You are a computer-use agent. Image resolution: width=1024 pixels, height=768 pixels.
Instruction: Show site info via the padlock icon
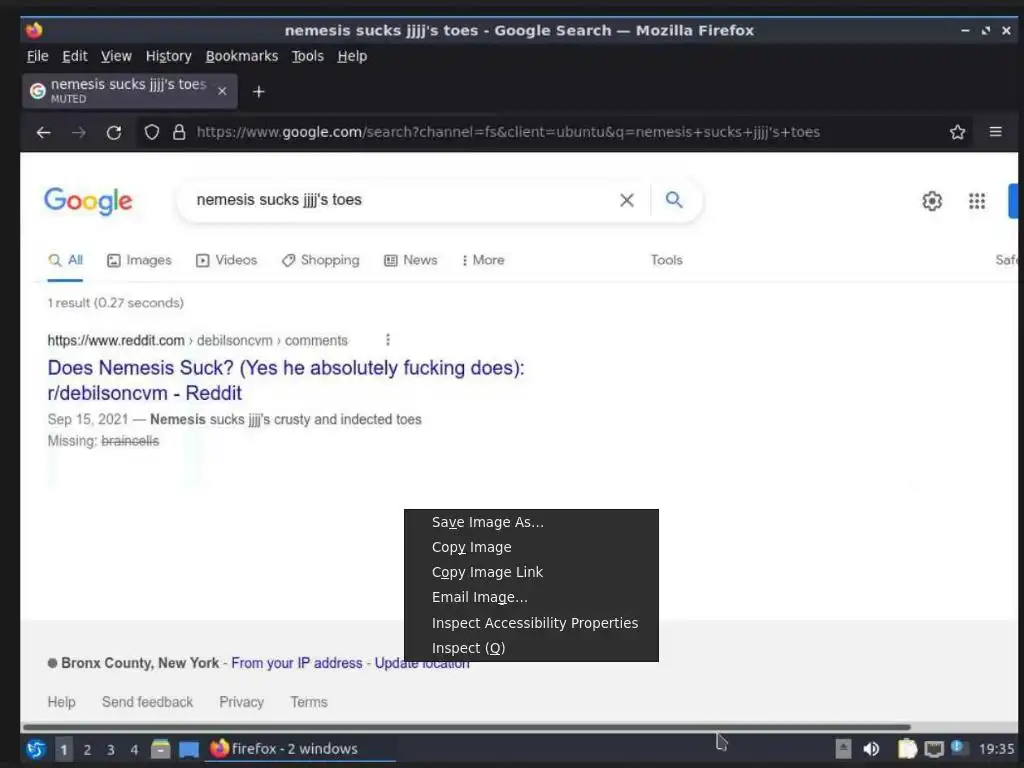pyautogui.click(x=179, y=133)
